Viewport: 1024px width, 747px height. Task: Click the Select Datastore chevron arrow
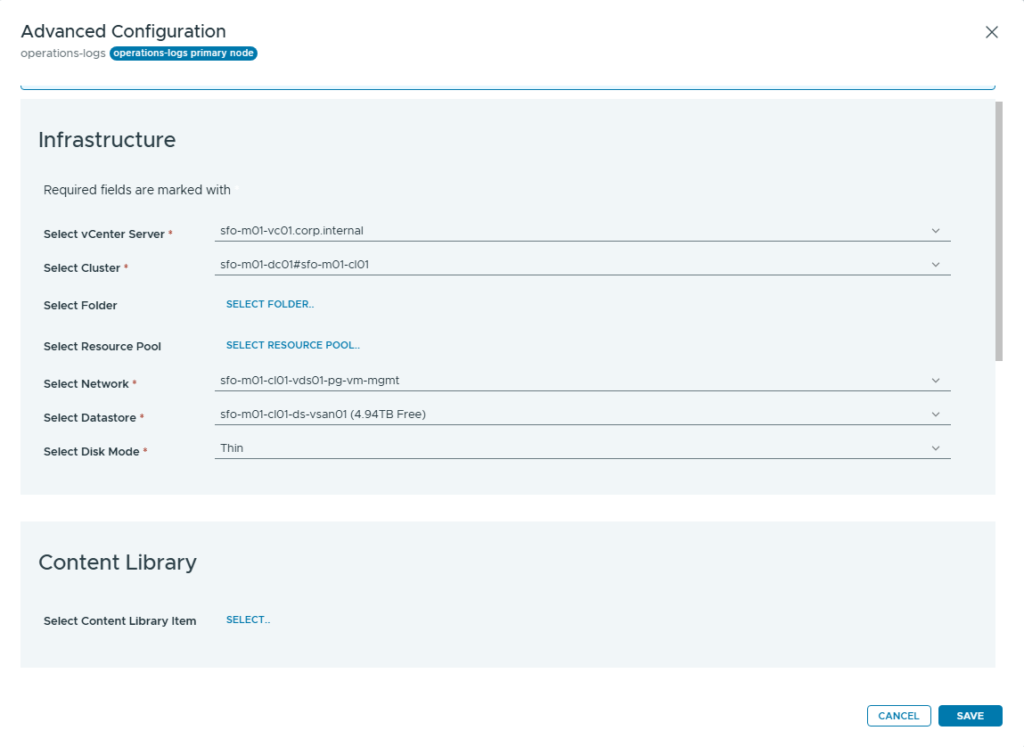coord(936,415)
